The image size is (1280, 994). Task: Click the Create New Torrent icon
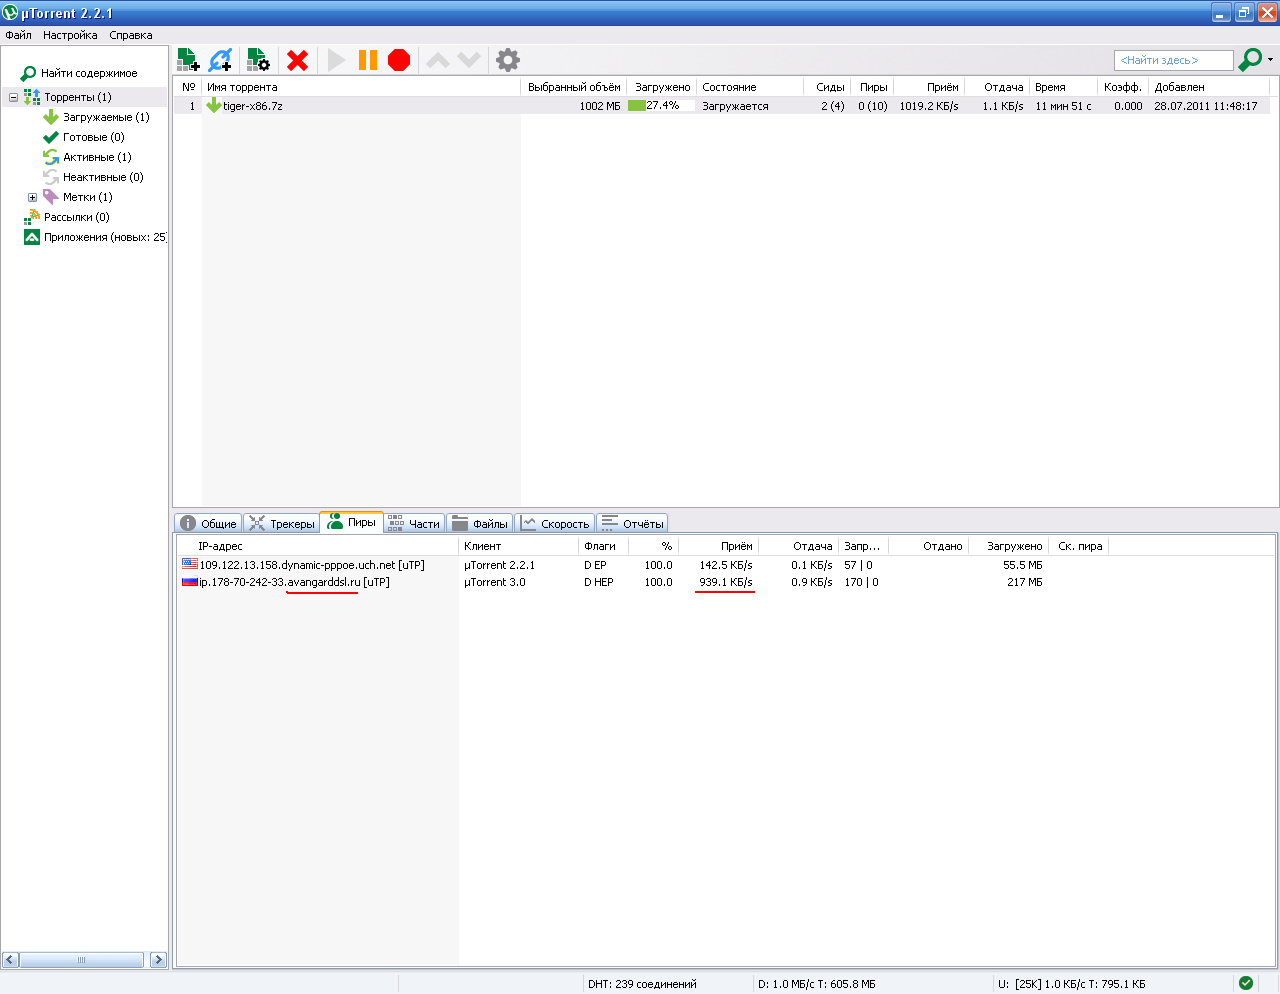[258, 60]
